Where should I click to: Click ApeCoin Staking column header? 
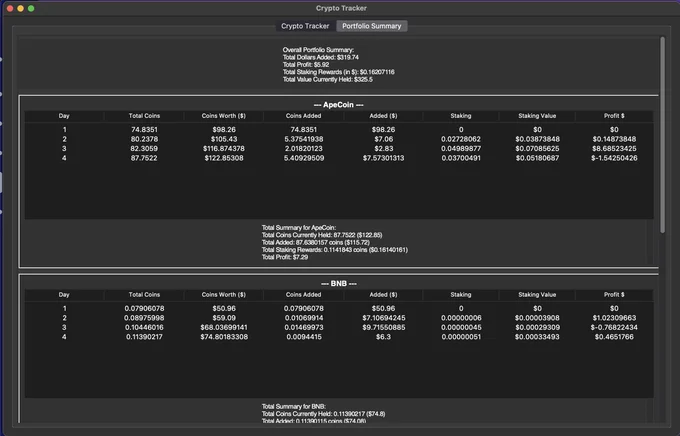[461, 116]
